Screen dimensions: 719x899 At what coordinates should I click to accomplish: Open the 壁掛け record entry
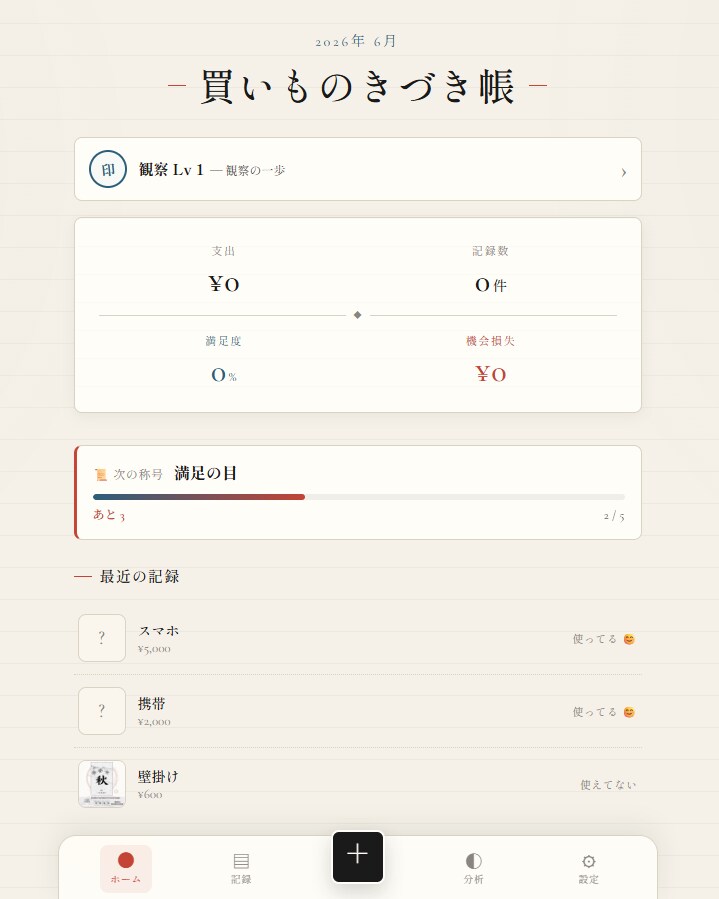(358, 784)
